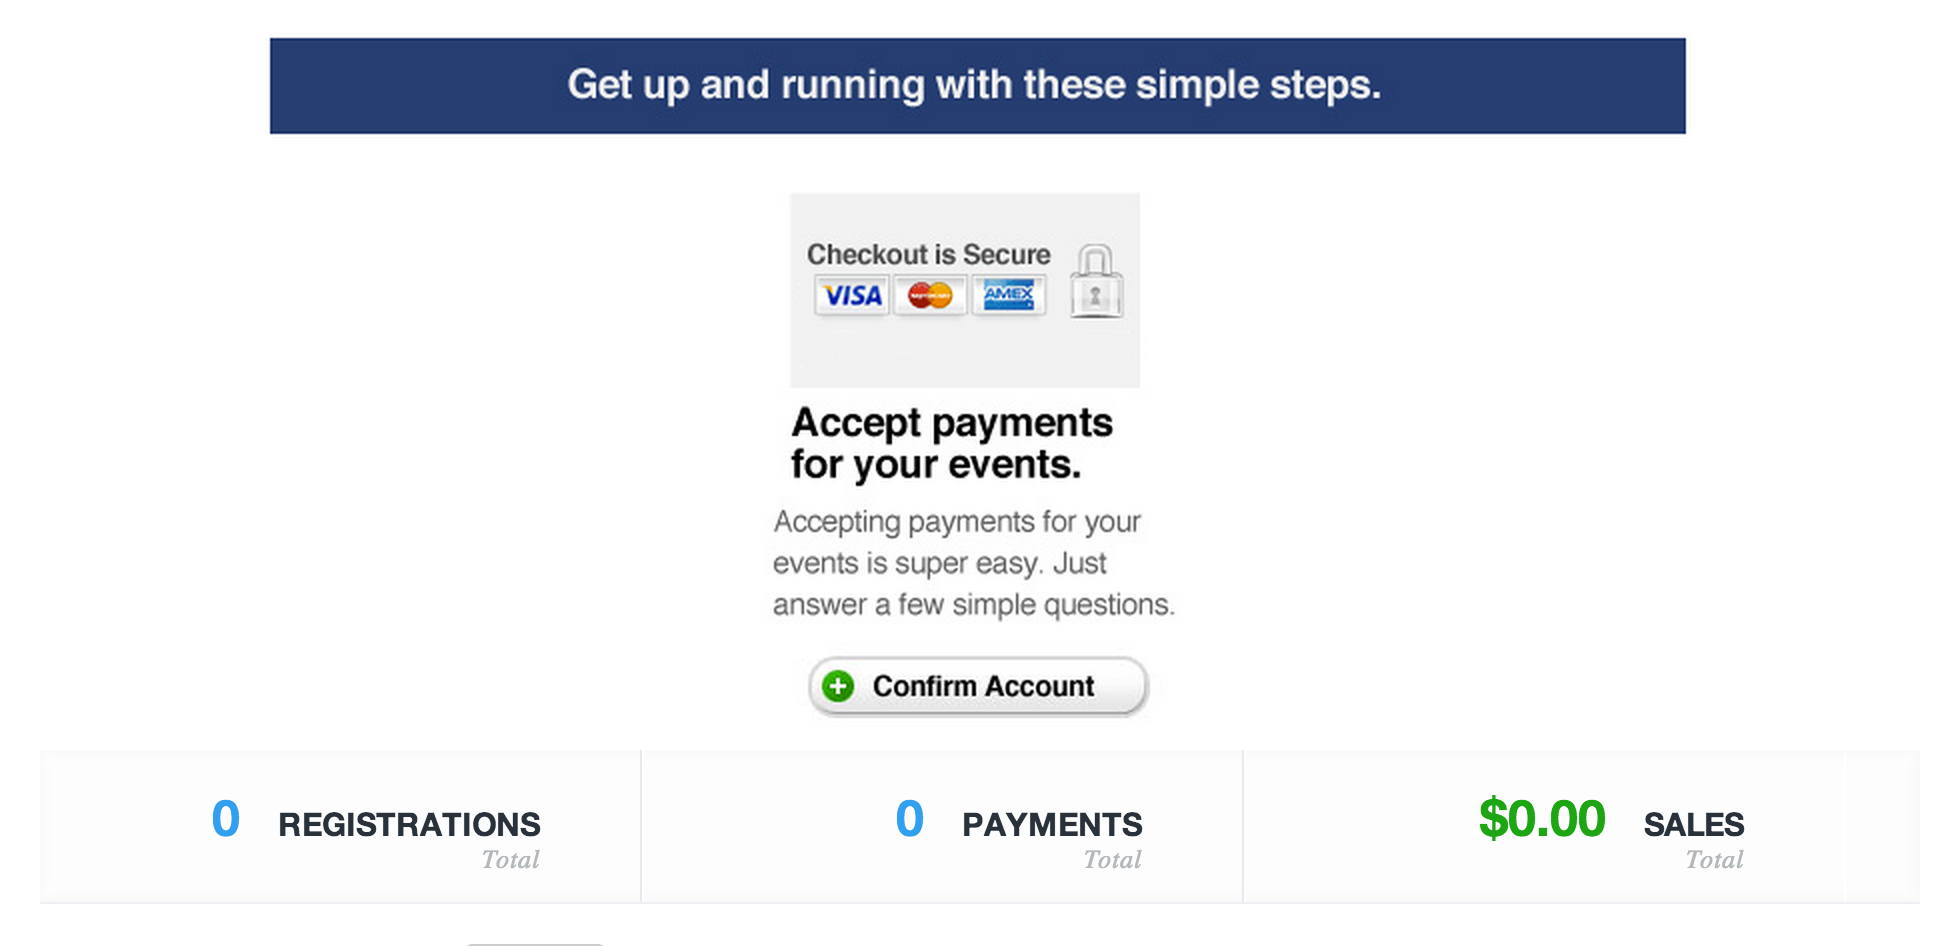1960x946 pixels.
Task: Click the AMEX card icon
Action: click(1009, 296)
